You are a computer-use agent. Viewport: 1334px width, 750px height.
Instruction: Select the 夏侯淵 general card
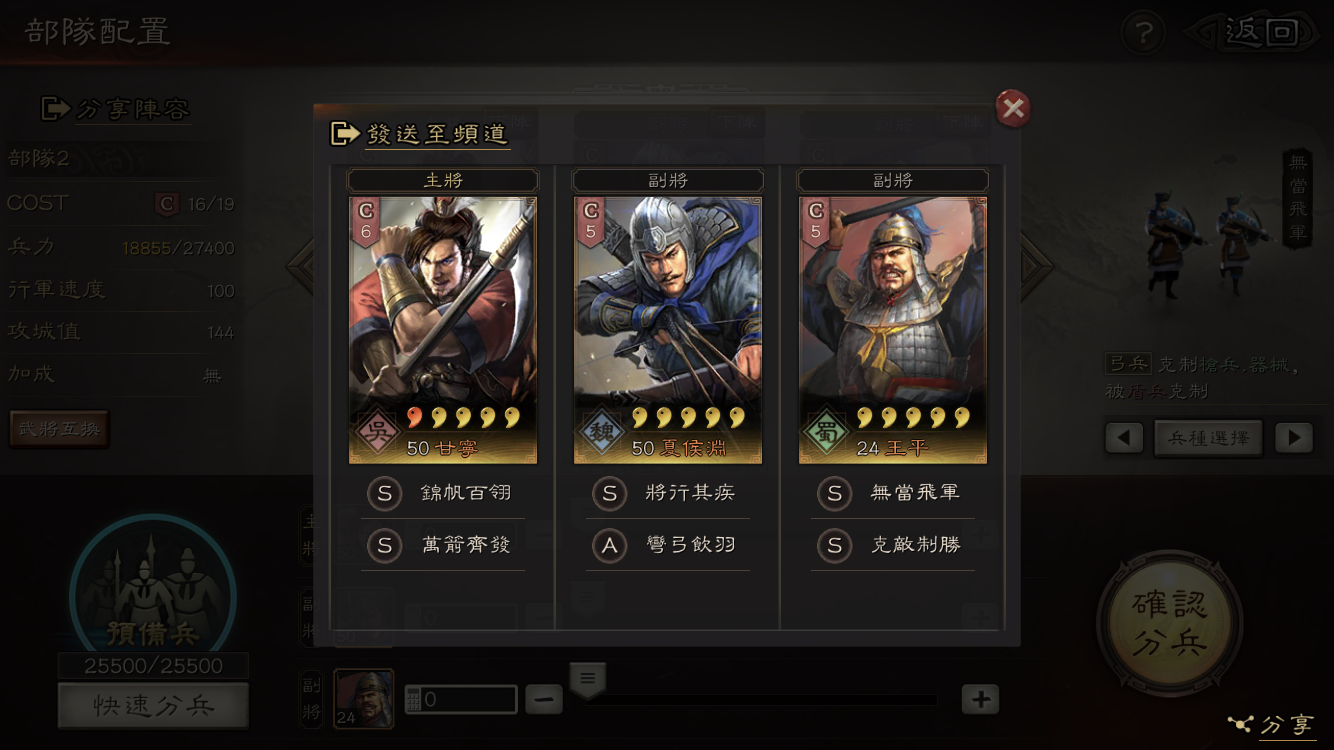[x=668, y=330]
